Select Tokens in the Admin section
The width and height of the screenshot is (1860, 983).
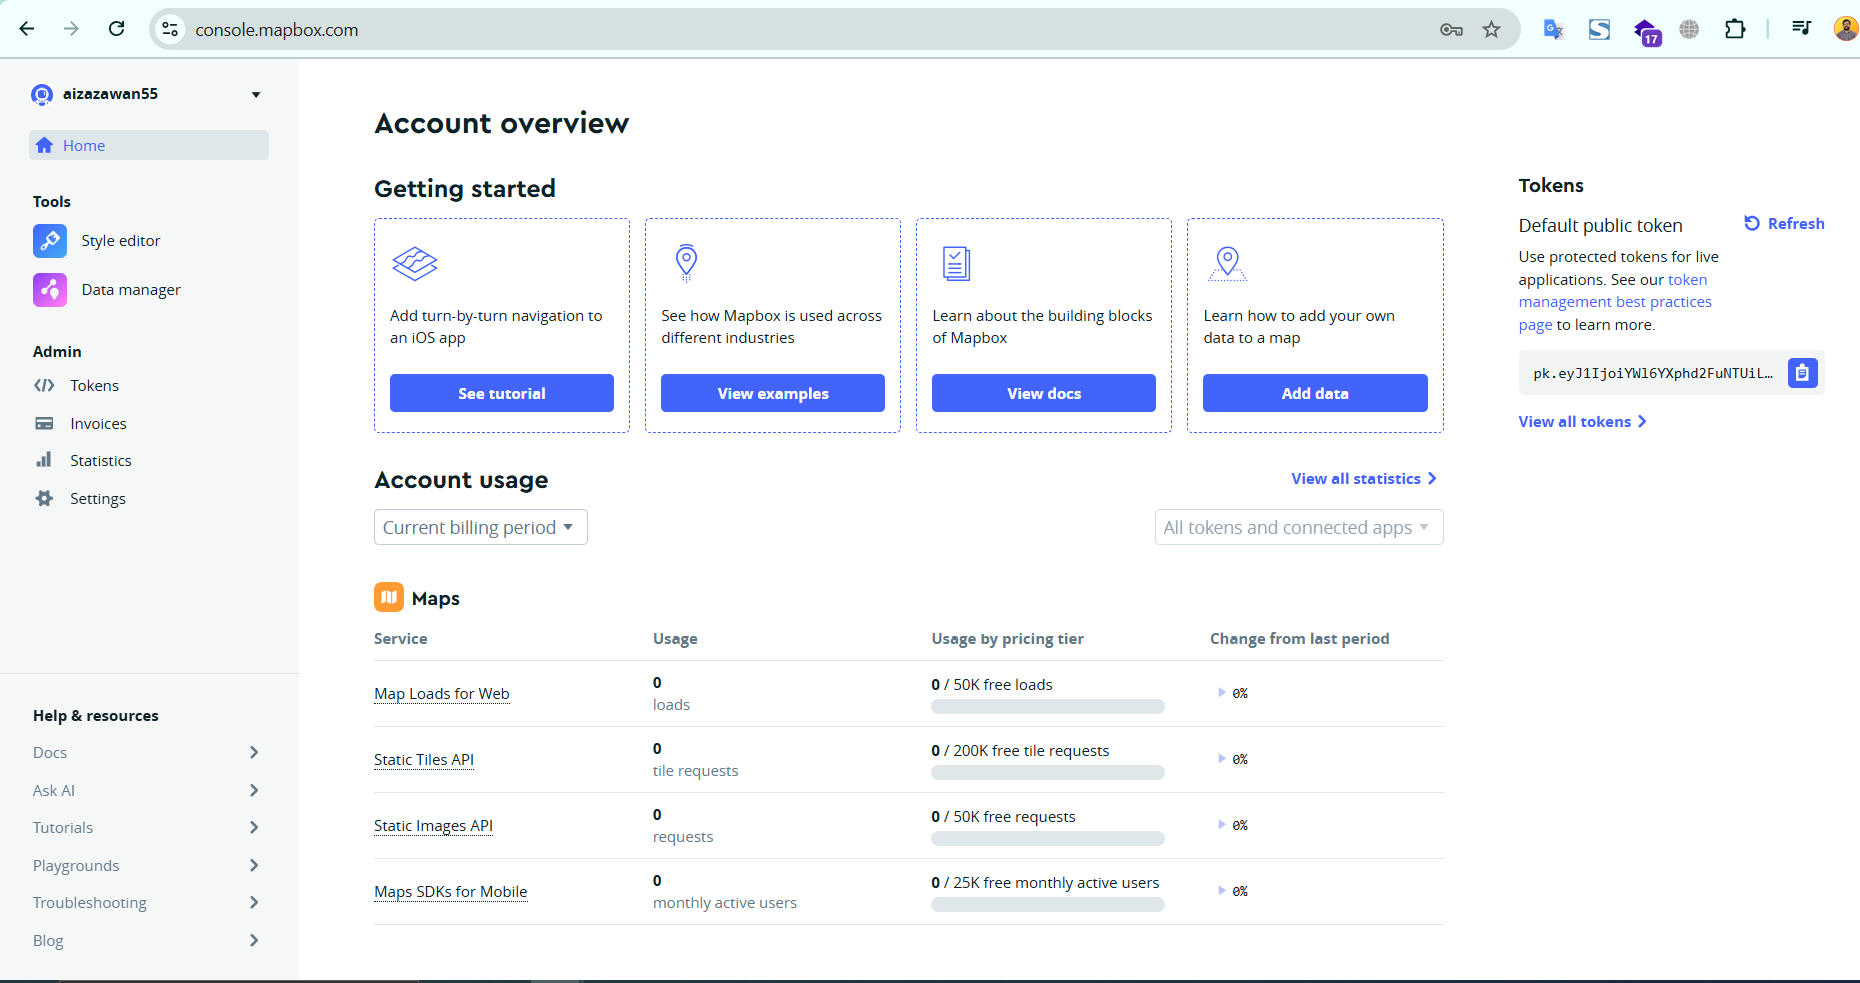click(x=95, y=385)
